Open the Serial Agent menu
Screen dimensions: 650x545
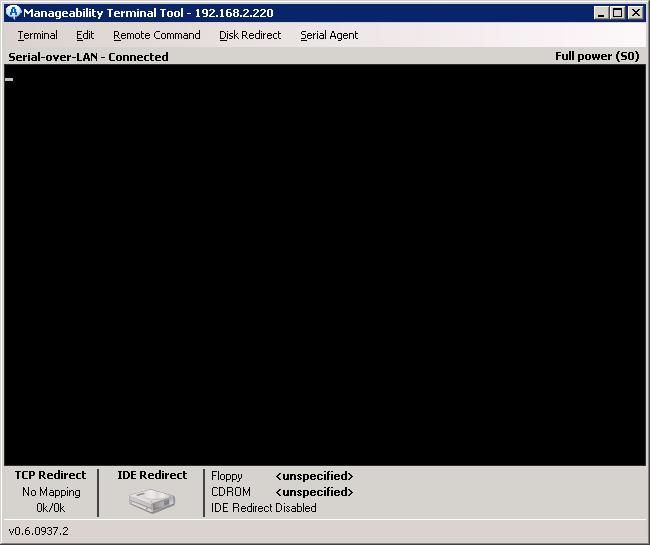click(x=329, y=35)
